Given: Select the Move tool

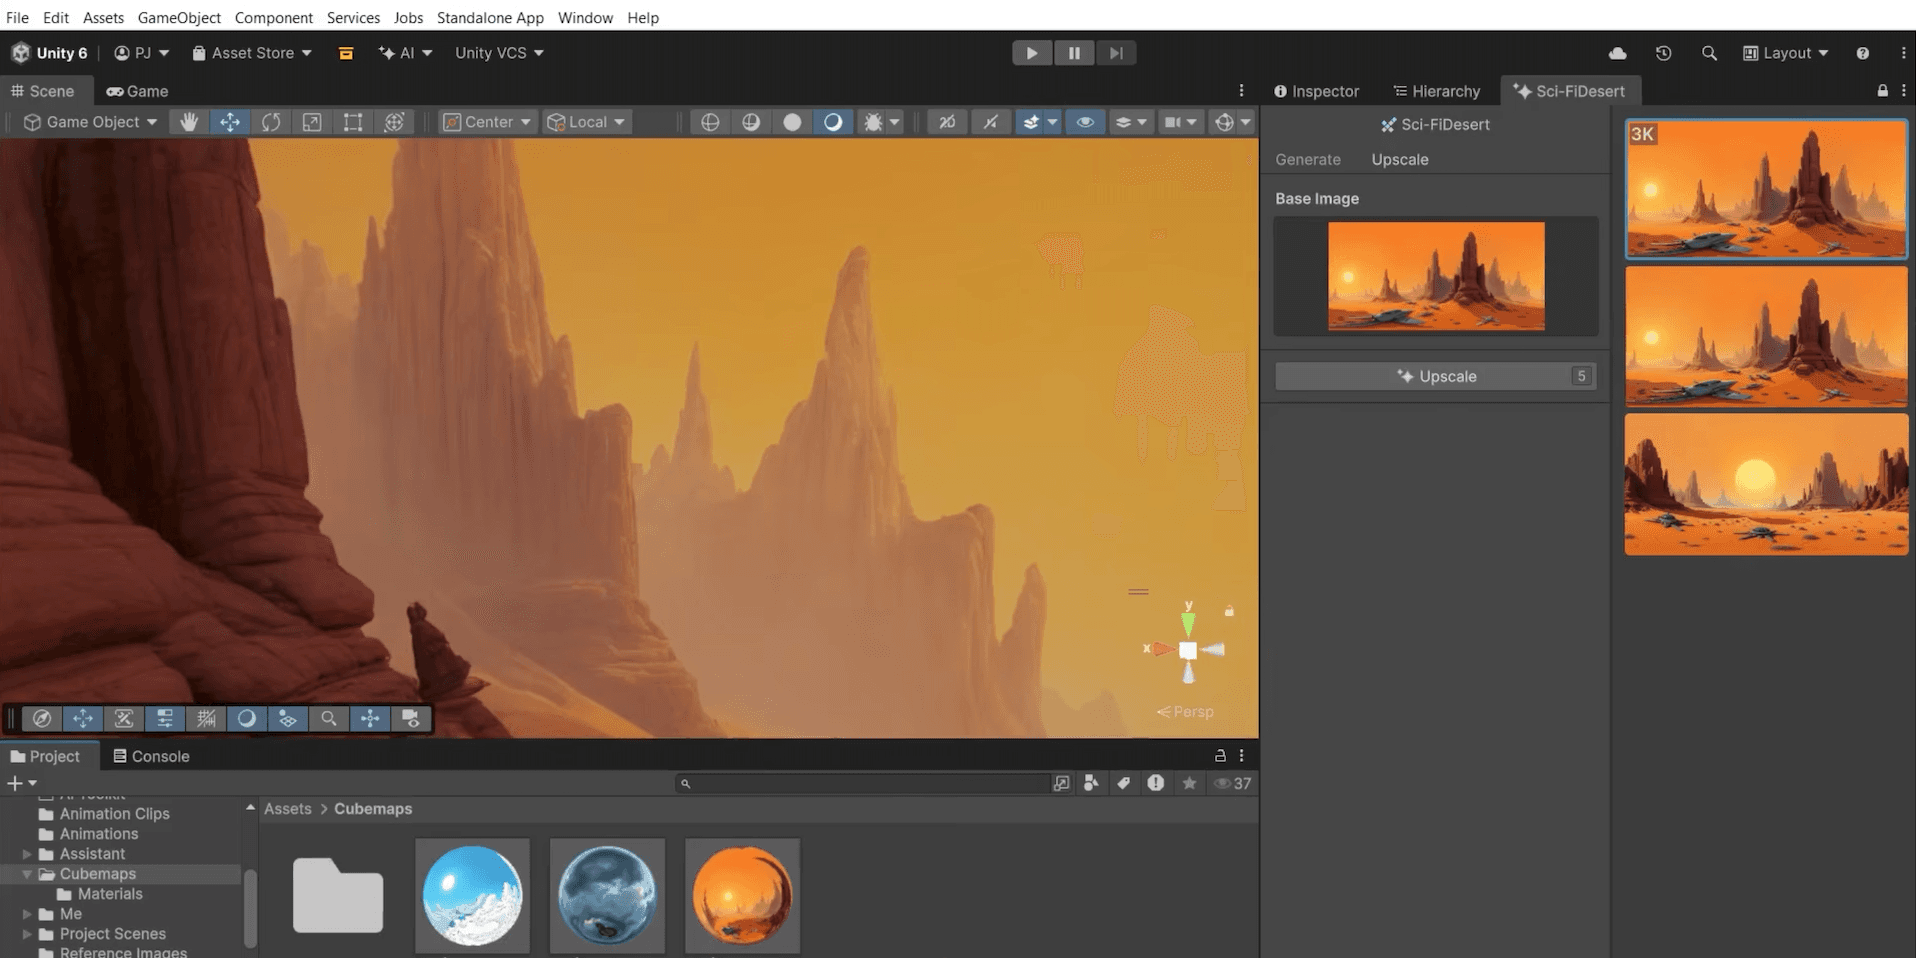Looking at the screenshot, I should pyautogui.click(x=230, y=122).
